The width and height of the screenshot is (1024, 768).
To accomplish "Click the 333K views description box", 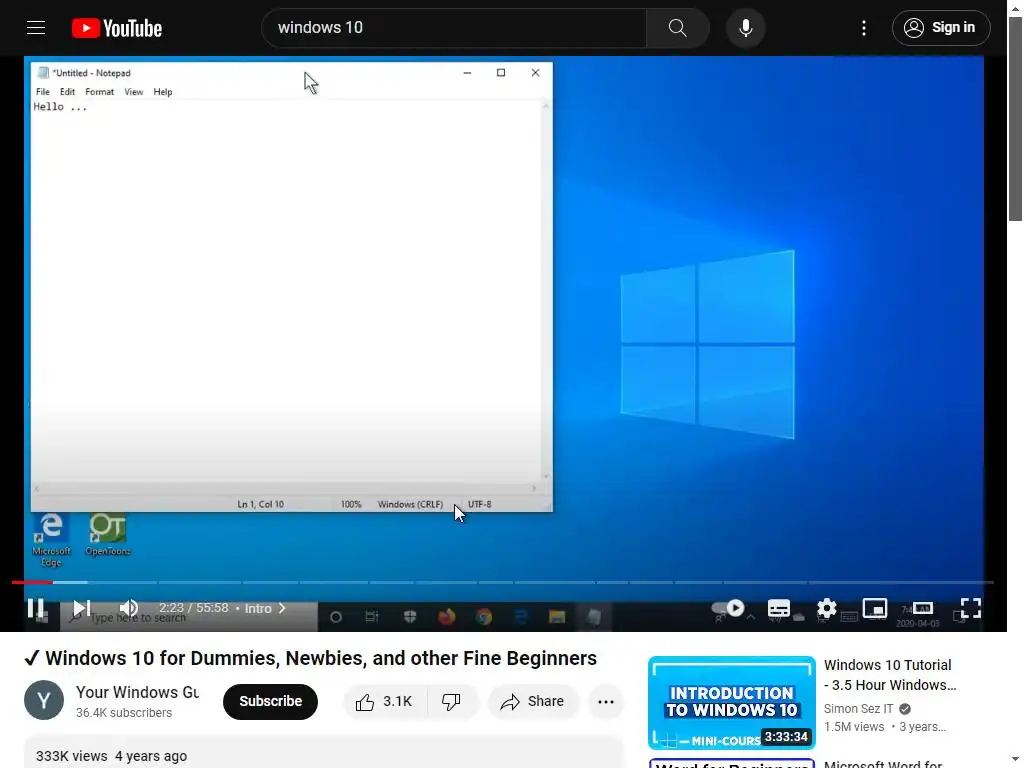I will [x=323, y=752].
